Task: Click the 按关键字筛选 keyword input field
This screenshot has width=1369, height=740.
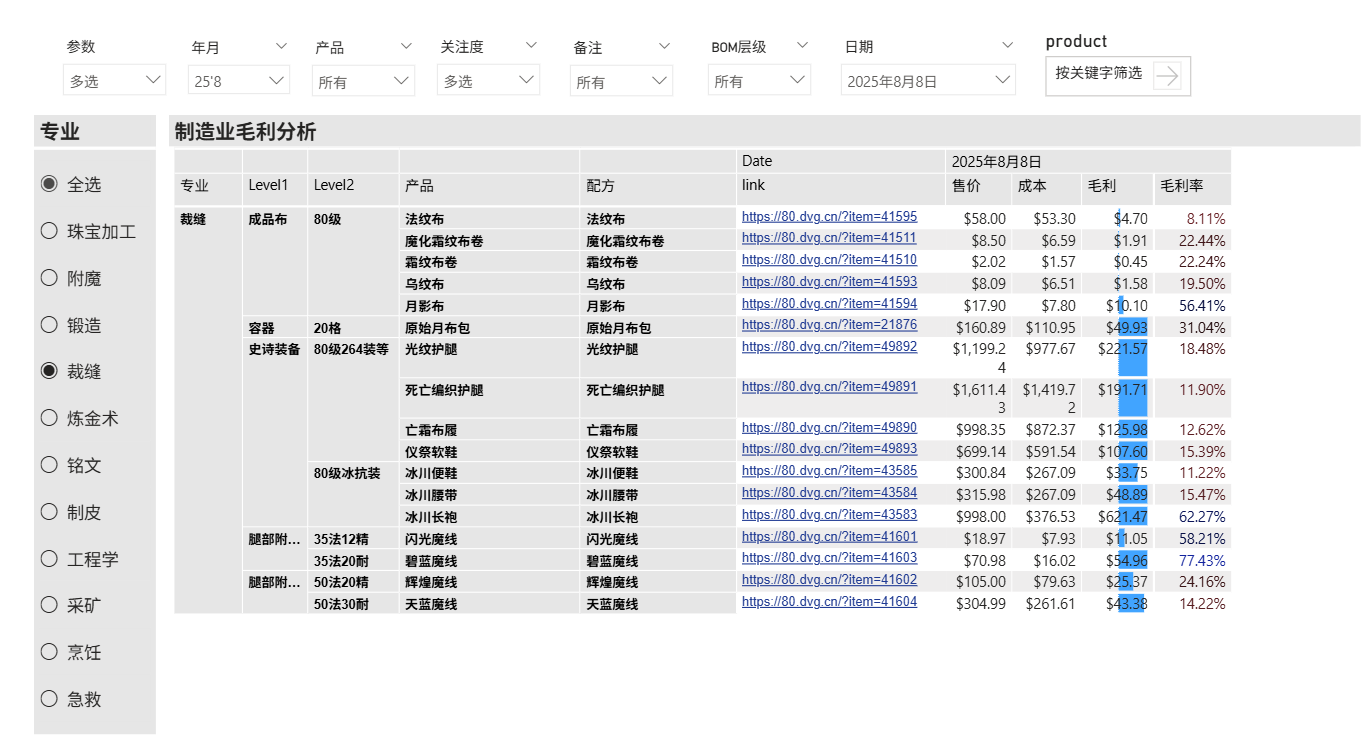Action: [1099, 73]
